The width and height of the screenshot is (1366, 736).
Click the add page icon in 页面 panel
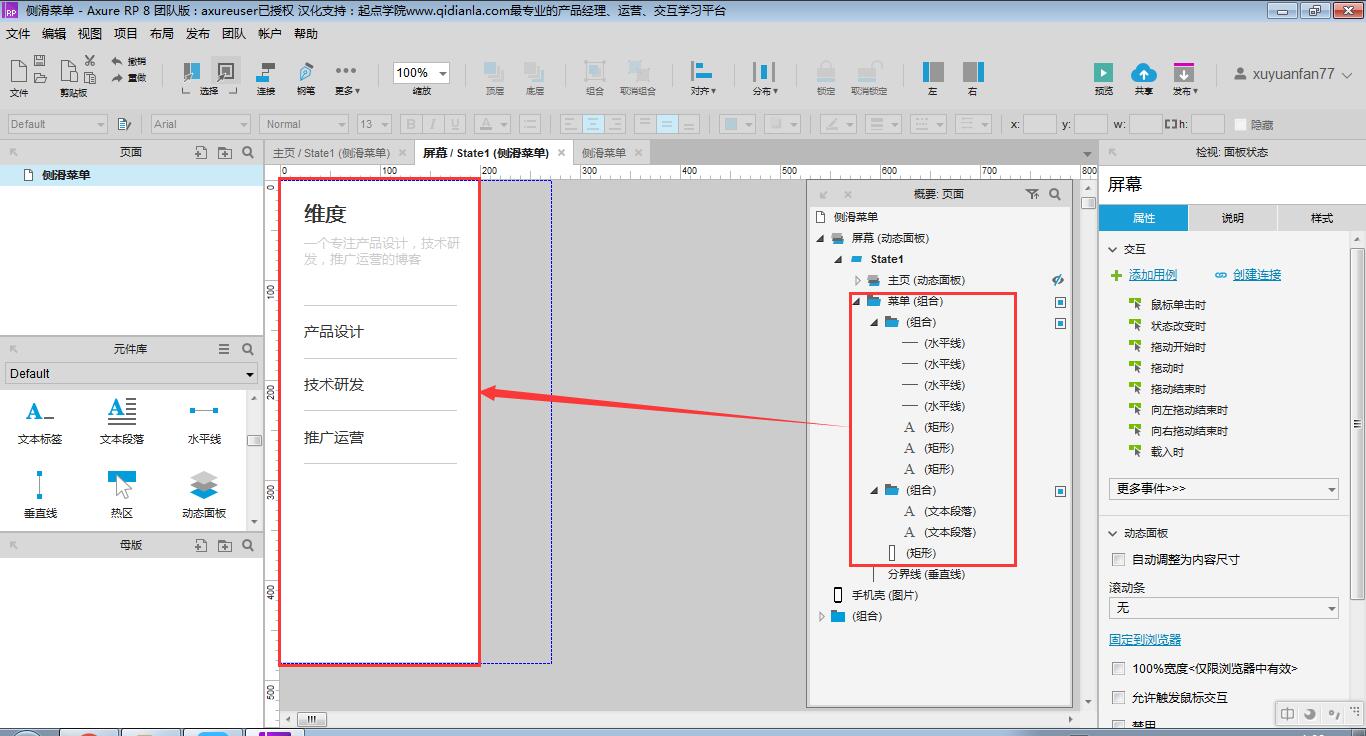200,152
